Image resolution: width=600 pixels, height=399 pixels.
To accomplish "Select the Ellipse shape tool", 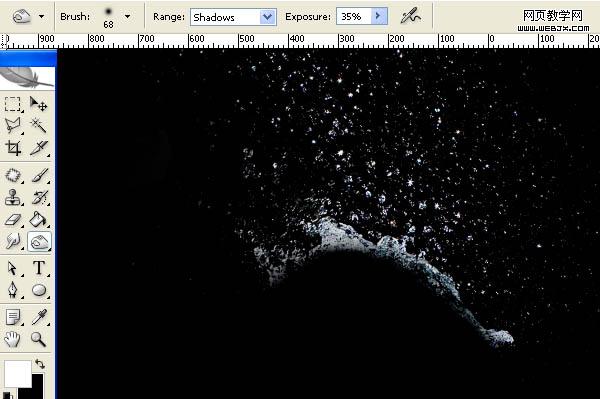I will click(x=38, y=290).
